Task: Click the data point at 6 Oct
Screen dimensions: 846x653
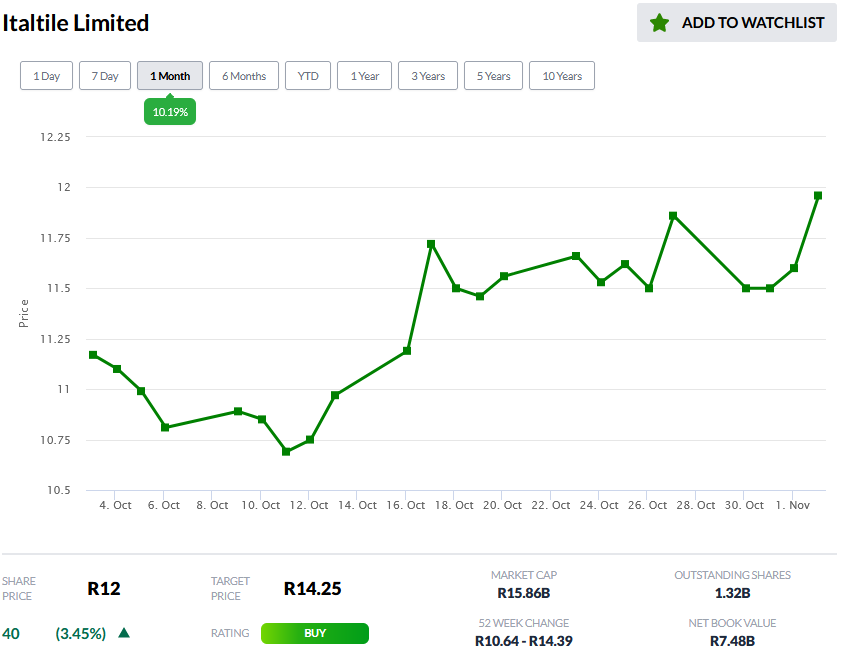Action: click(166, 427)
